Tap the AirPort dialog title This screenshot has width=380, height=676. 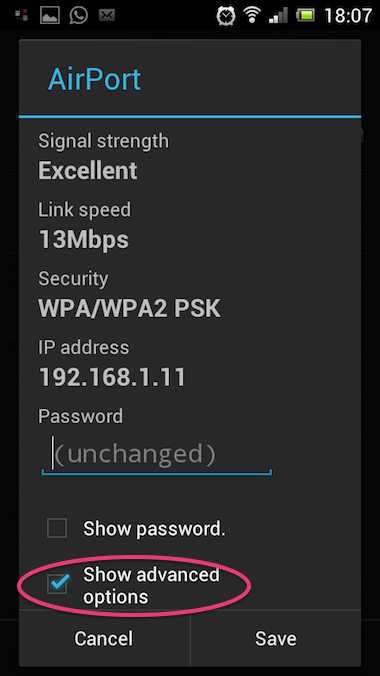pos(94,79)
